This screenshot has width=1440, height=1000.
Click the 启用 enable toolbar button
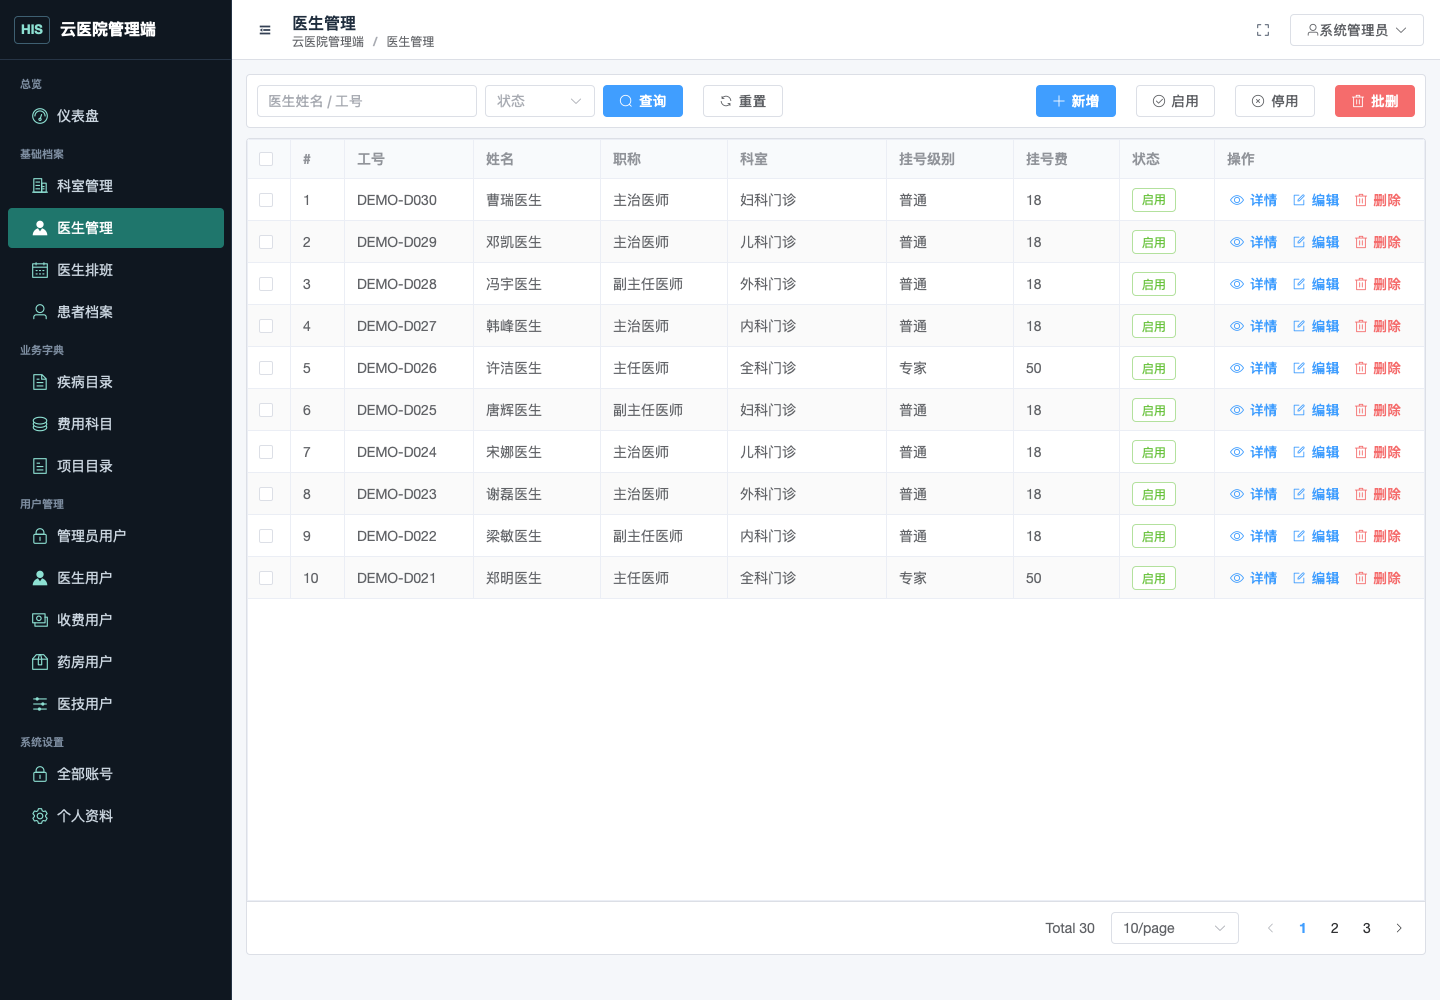(1175, 101)
